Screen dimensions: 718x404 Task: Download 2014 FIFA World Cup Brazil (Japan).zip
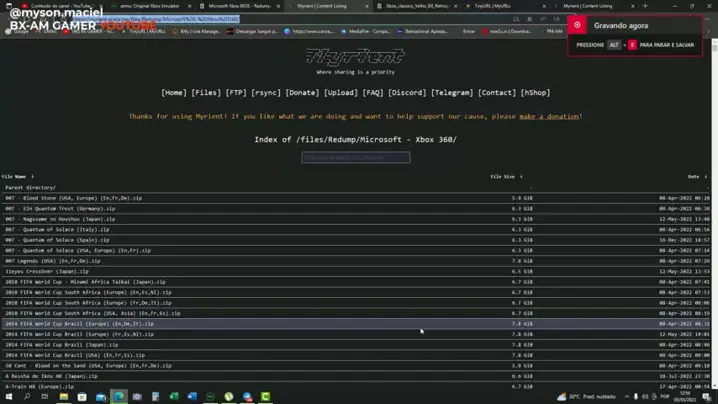tap(61, 345)
